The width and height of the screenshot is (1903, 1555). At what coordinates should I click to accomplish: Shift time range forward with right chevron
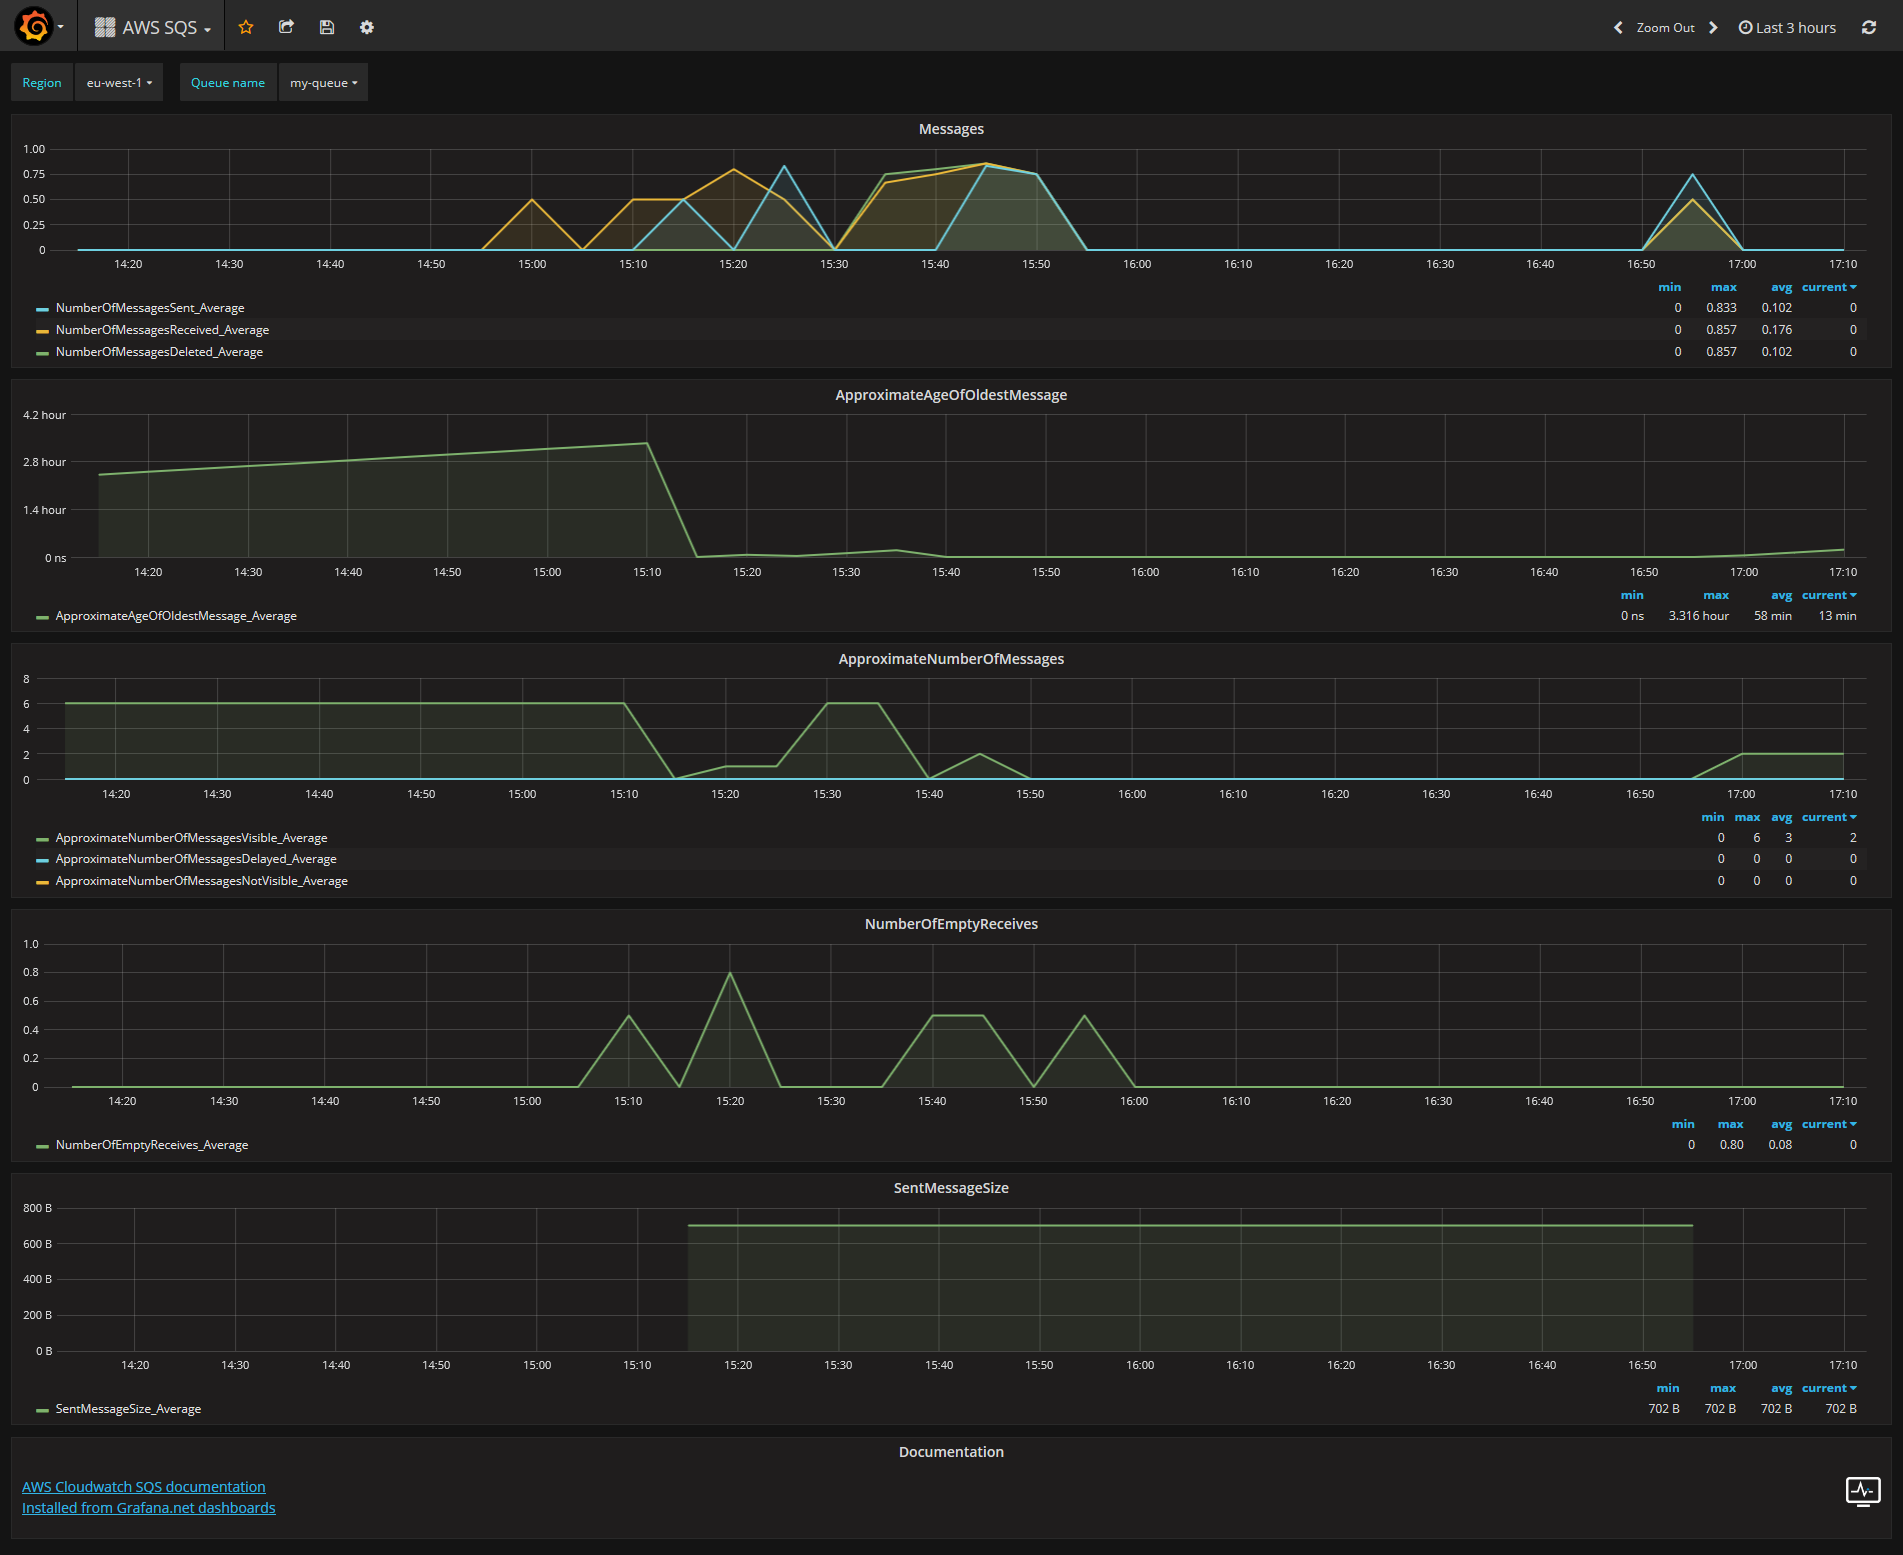[x=1713, y=28]
